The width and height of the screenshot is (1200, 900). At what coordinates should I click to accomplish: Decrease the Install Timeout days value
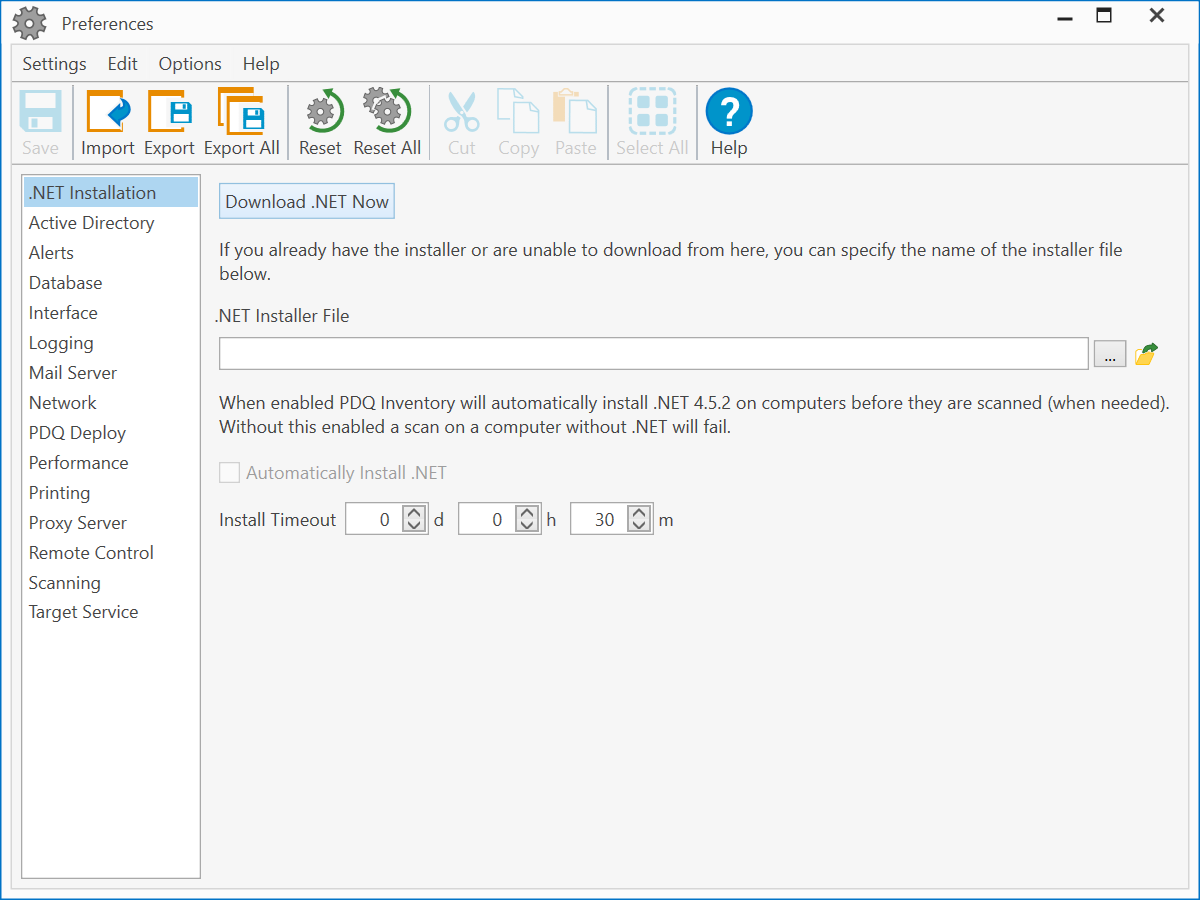pyautogui.click(x=414, y=527)
